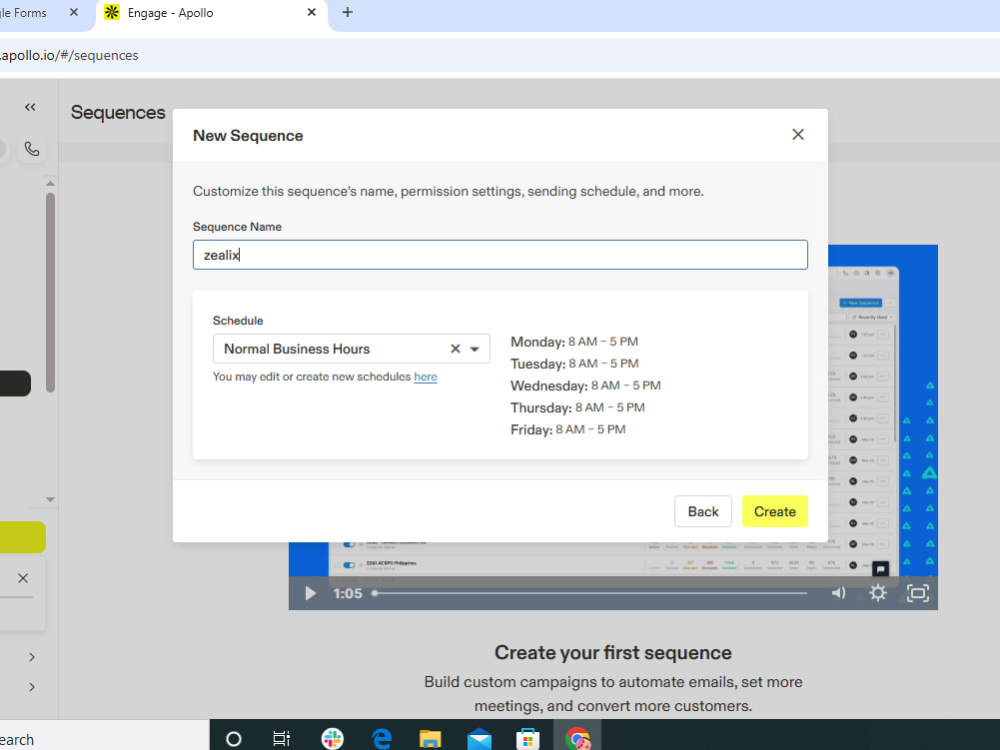The width and height of the screenshot is (1000, 750).
Task: Close the New Sequence dialog
Action: pos(798,135)
